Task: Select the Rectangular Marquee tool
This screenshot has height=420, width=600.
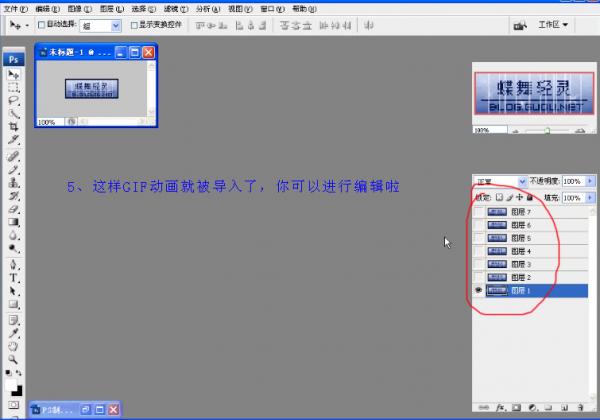Action: 13,88
